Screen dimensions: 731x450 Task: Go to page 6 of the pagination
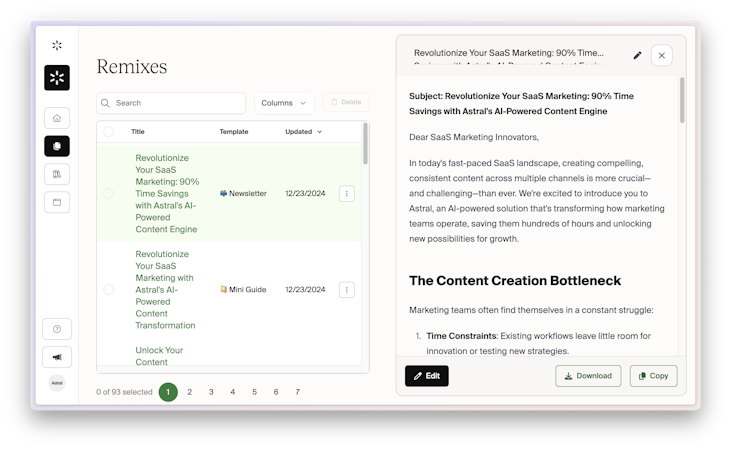click(276, 392)
